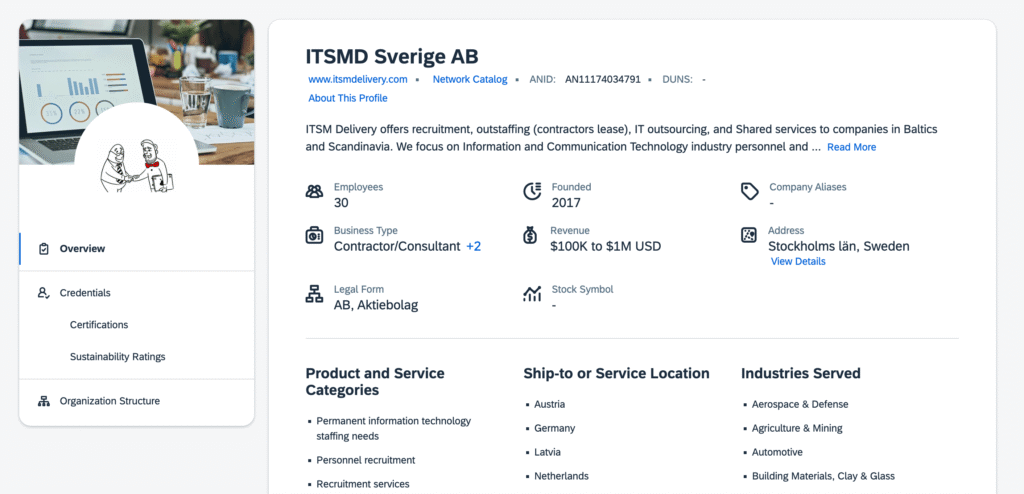Image resolution: width=1024 pixels, height=494 pixels.
Task: Click the Company Aliases tag icon
Action: pos(750,191)
